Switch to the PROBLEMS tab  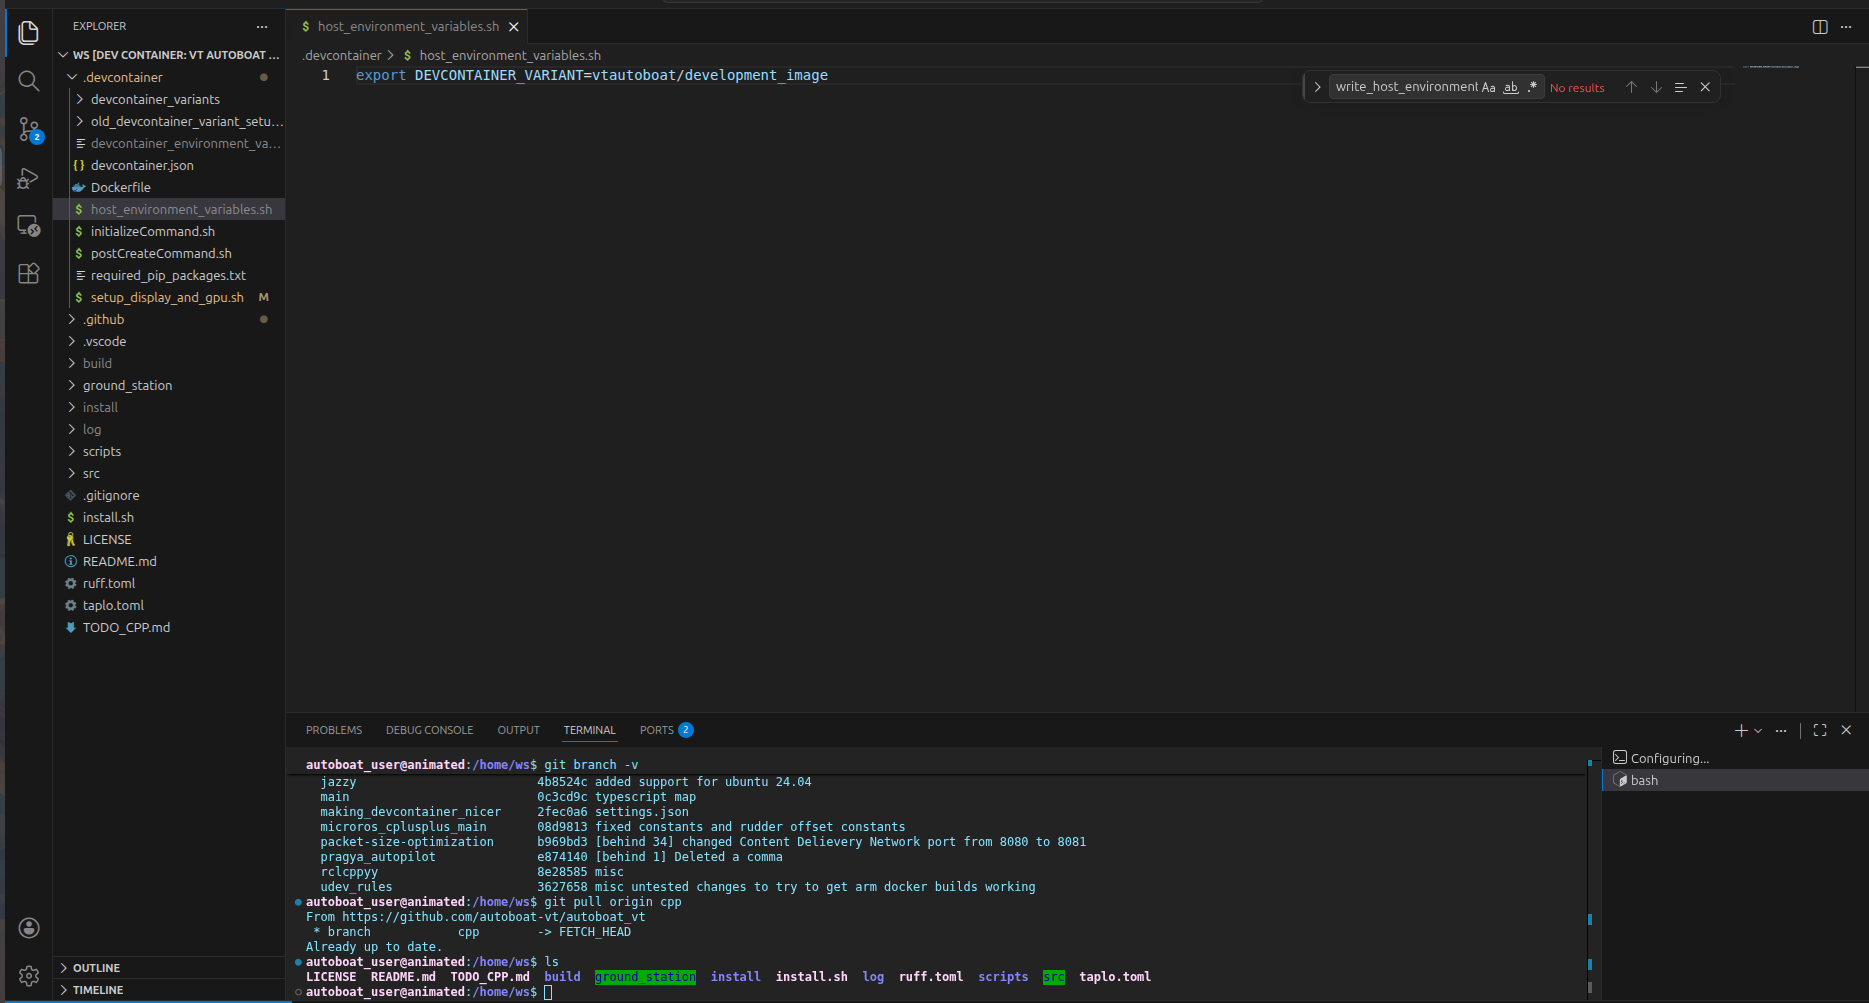tap(333, 730)
